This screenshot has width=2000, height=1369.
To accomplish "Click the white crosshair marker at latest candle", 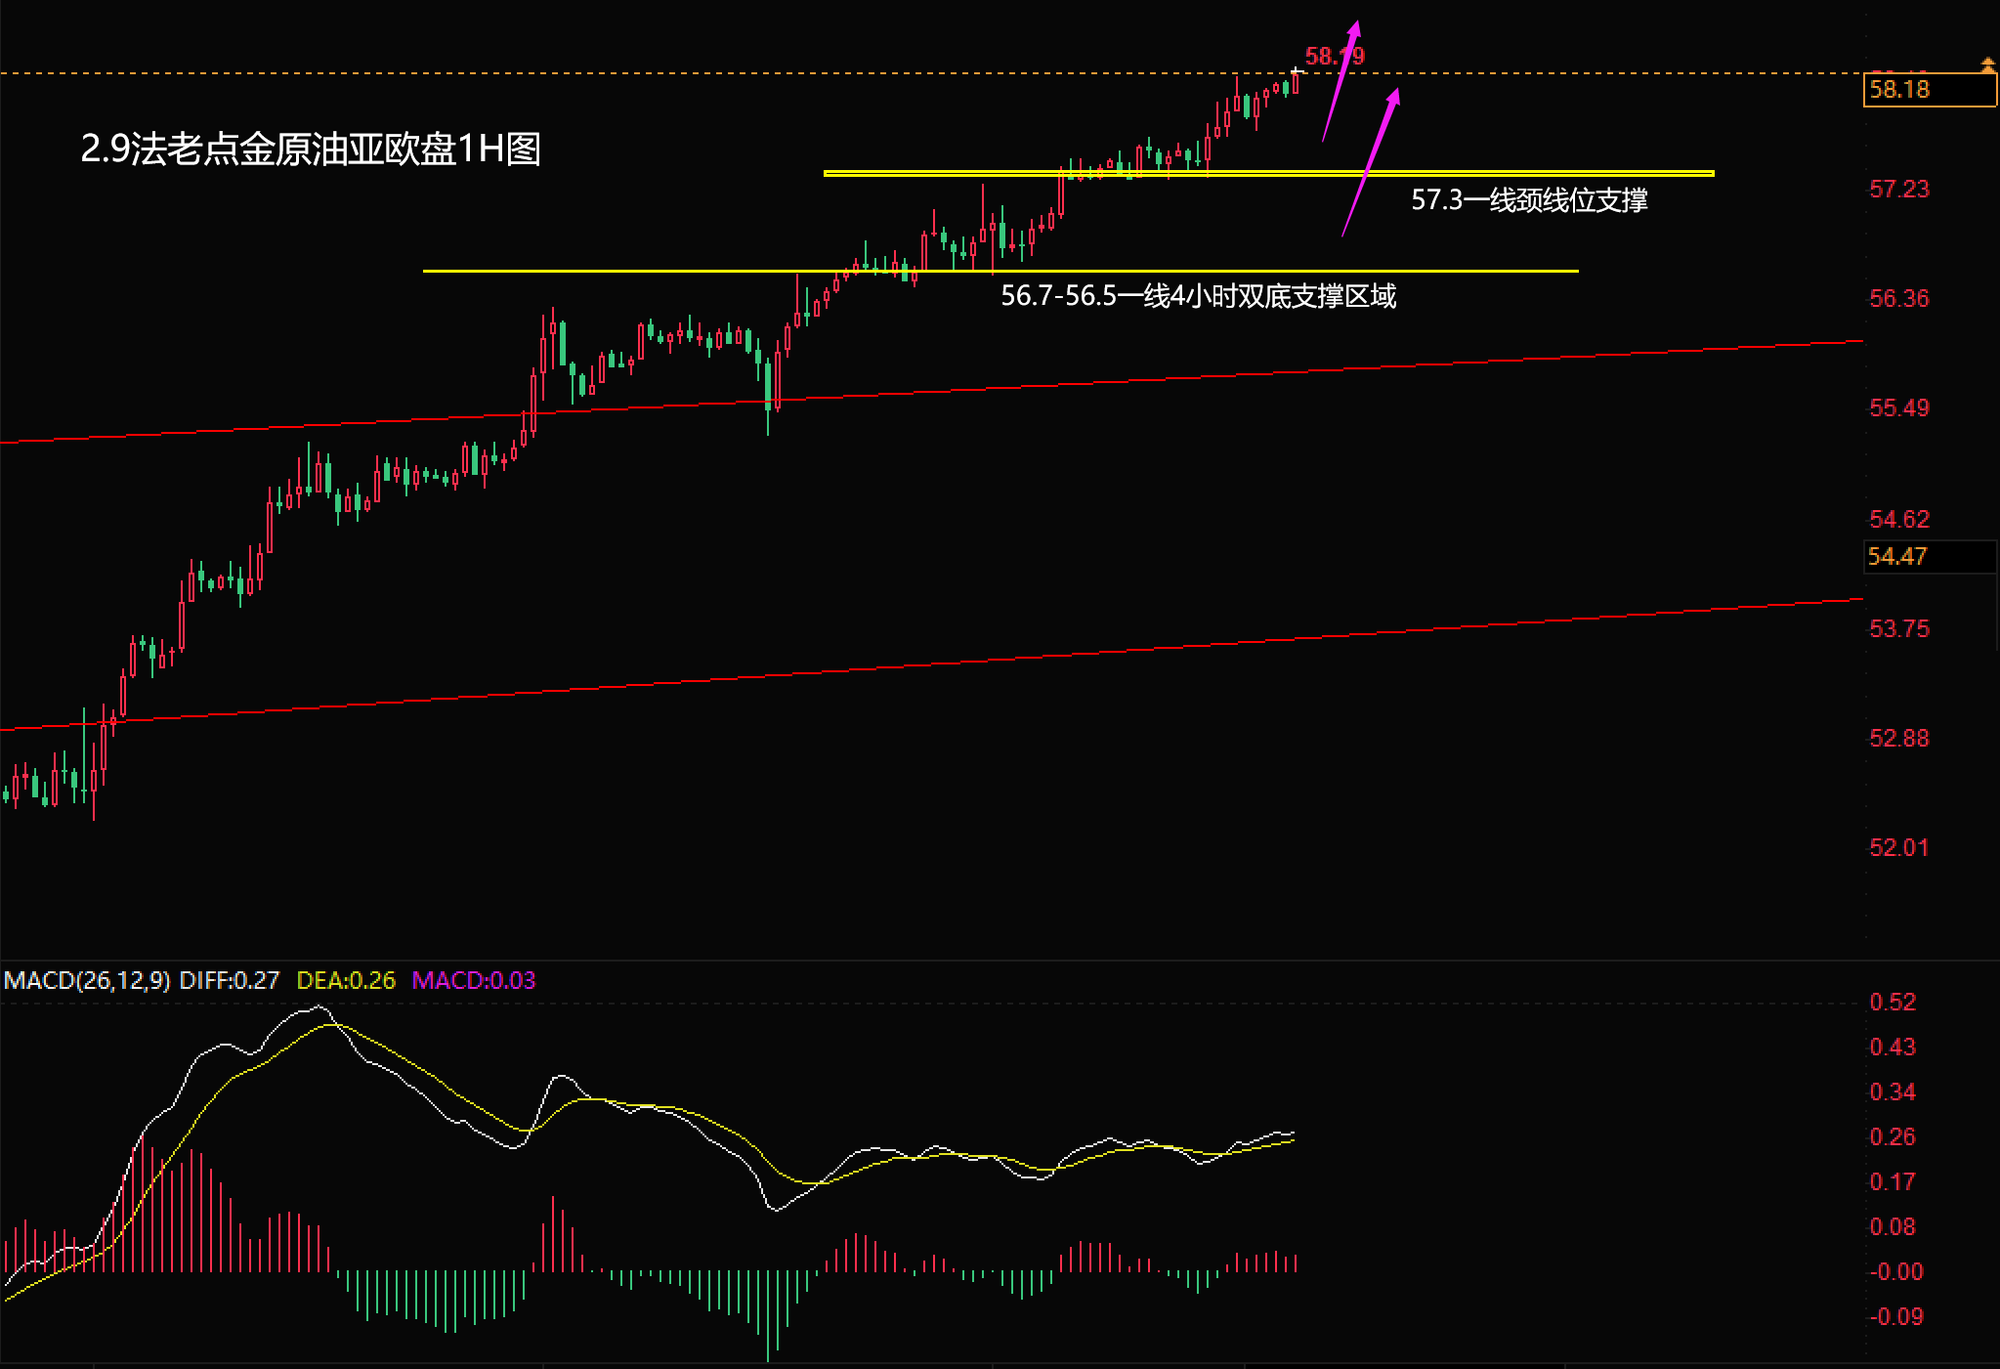I will coord(1296,72).
